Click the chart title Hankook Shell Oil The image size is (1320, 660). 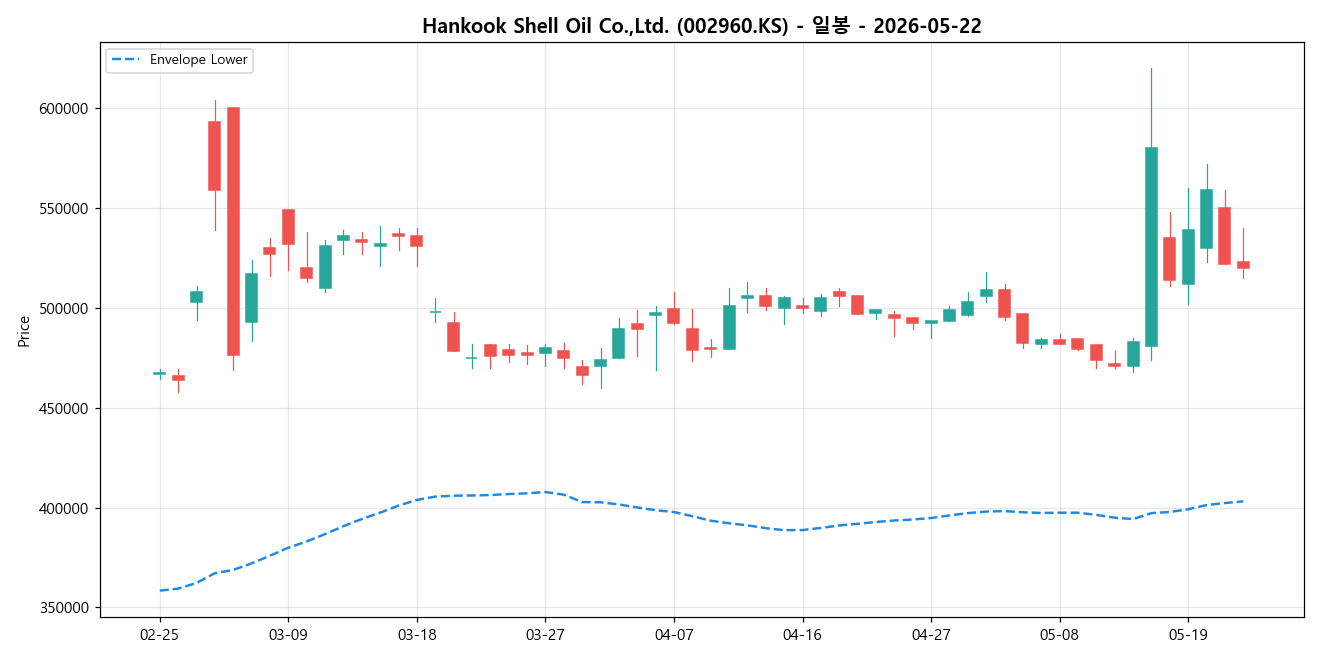pos(701,26)
